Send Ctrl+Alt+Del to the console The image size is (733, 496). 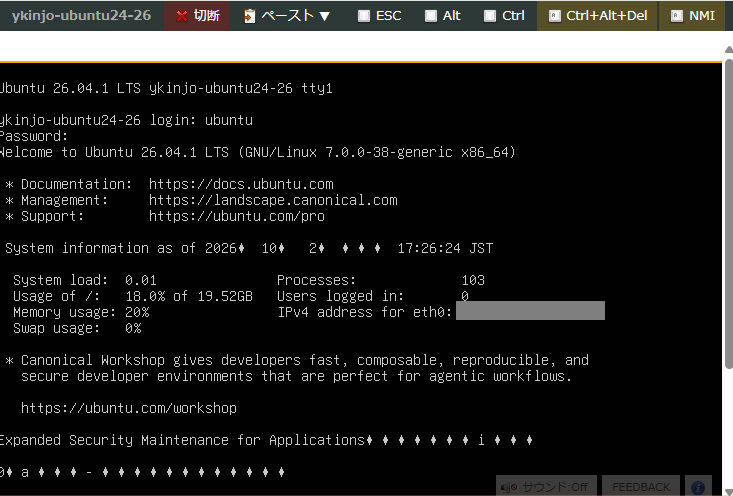pyautogui.click(x=597, y=16)
